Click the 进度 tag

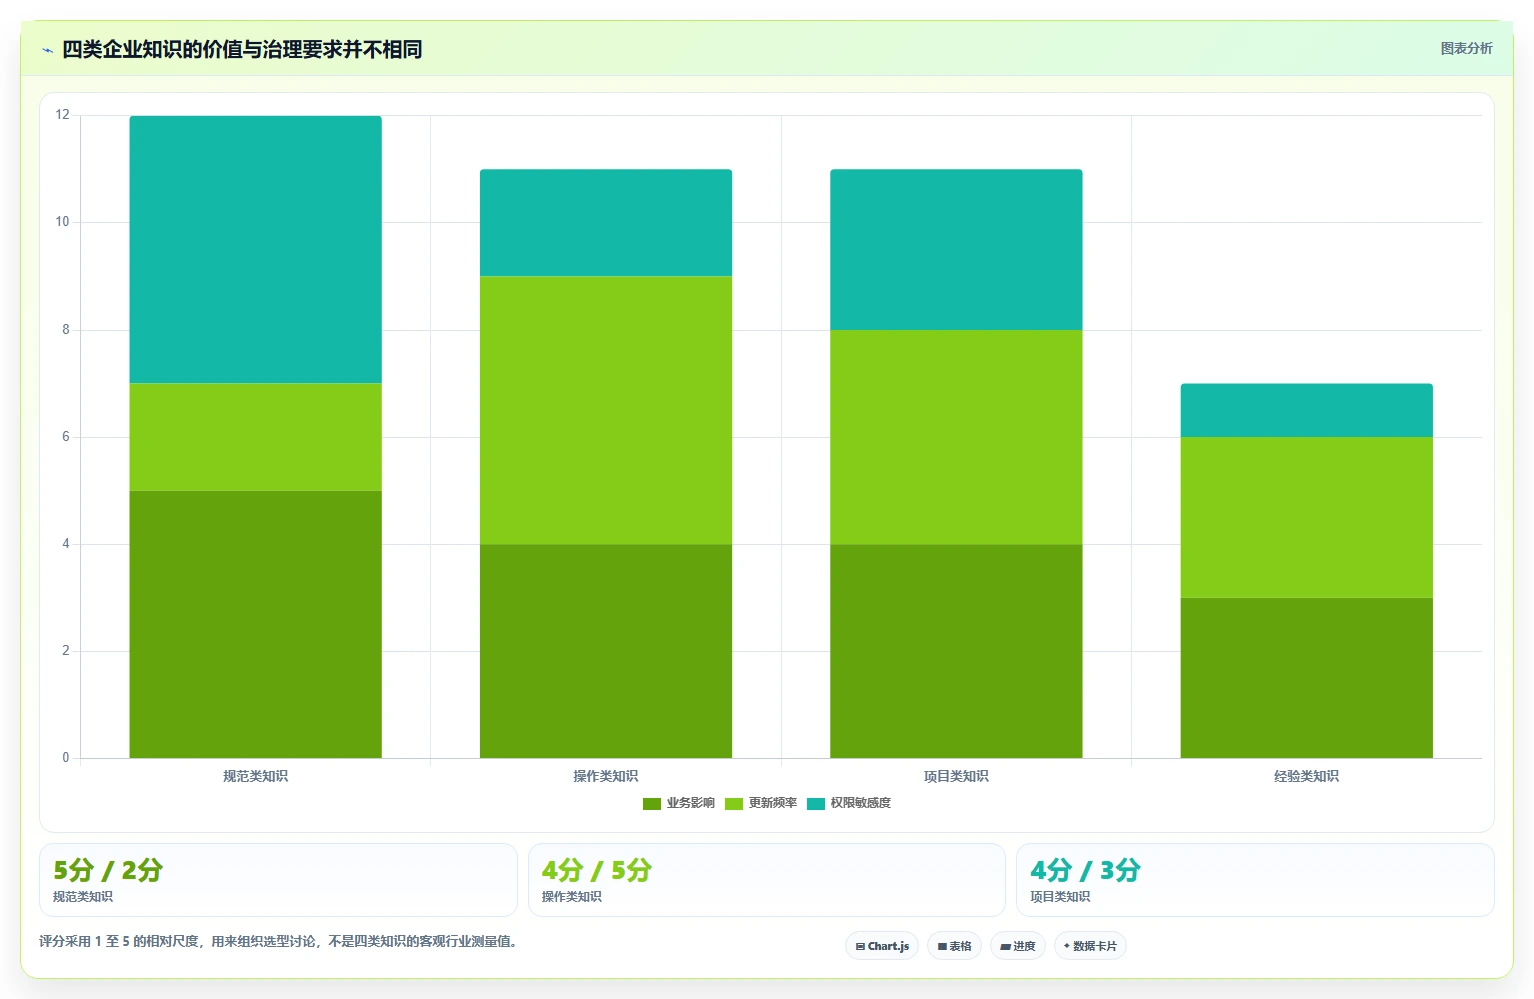(1018, 946)
